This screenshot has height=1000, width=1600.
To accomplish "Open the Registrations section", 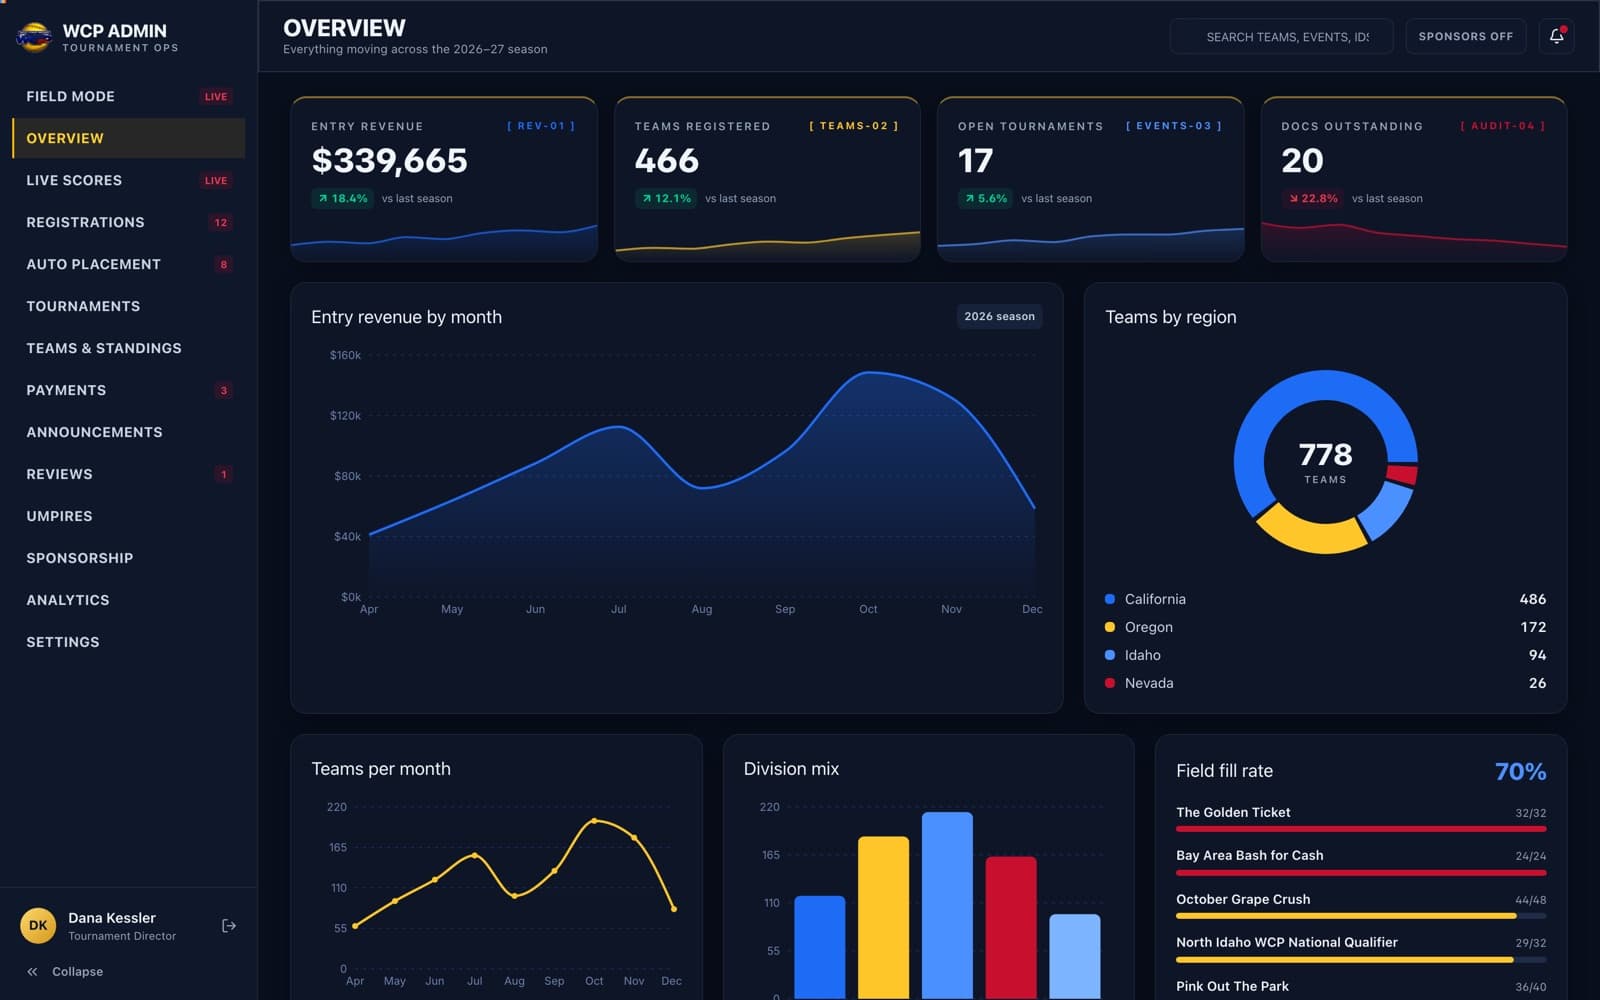I will point(128,222).
